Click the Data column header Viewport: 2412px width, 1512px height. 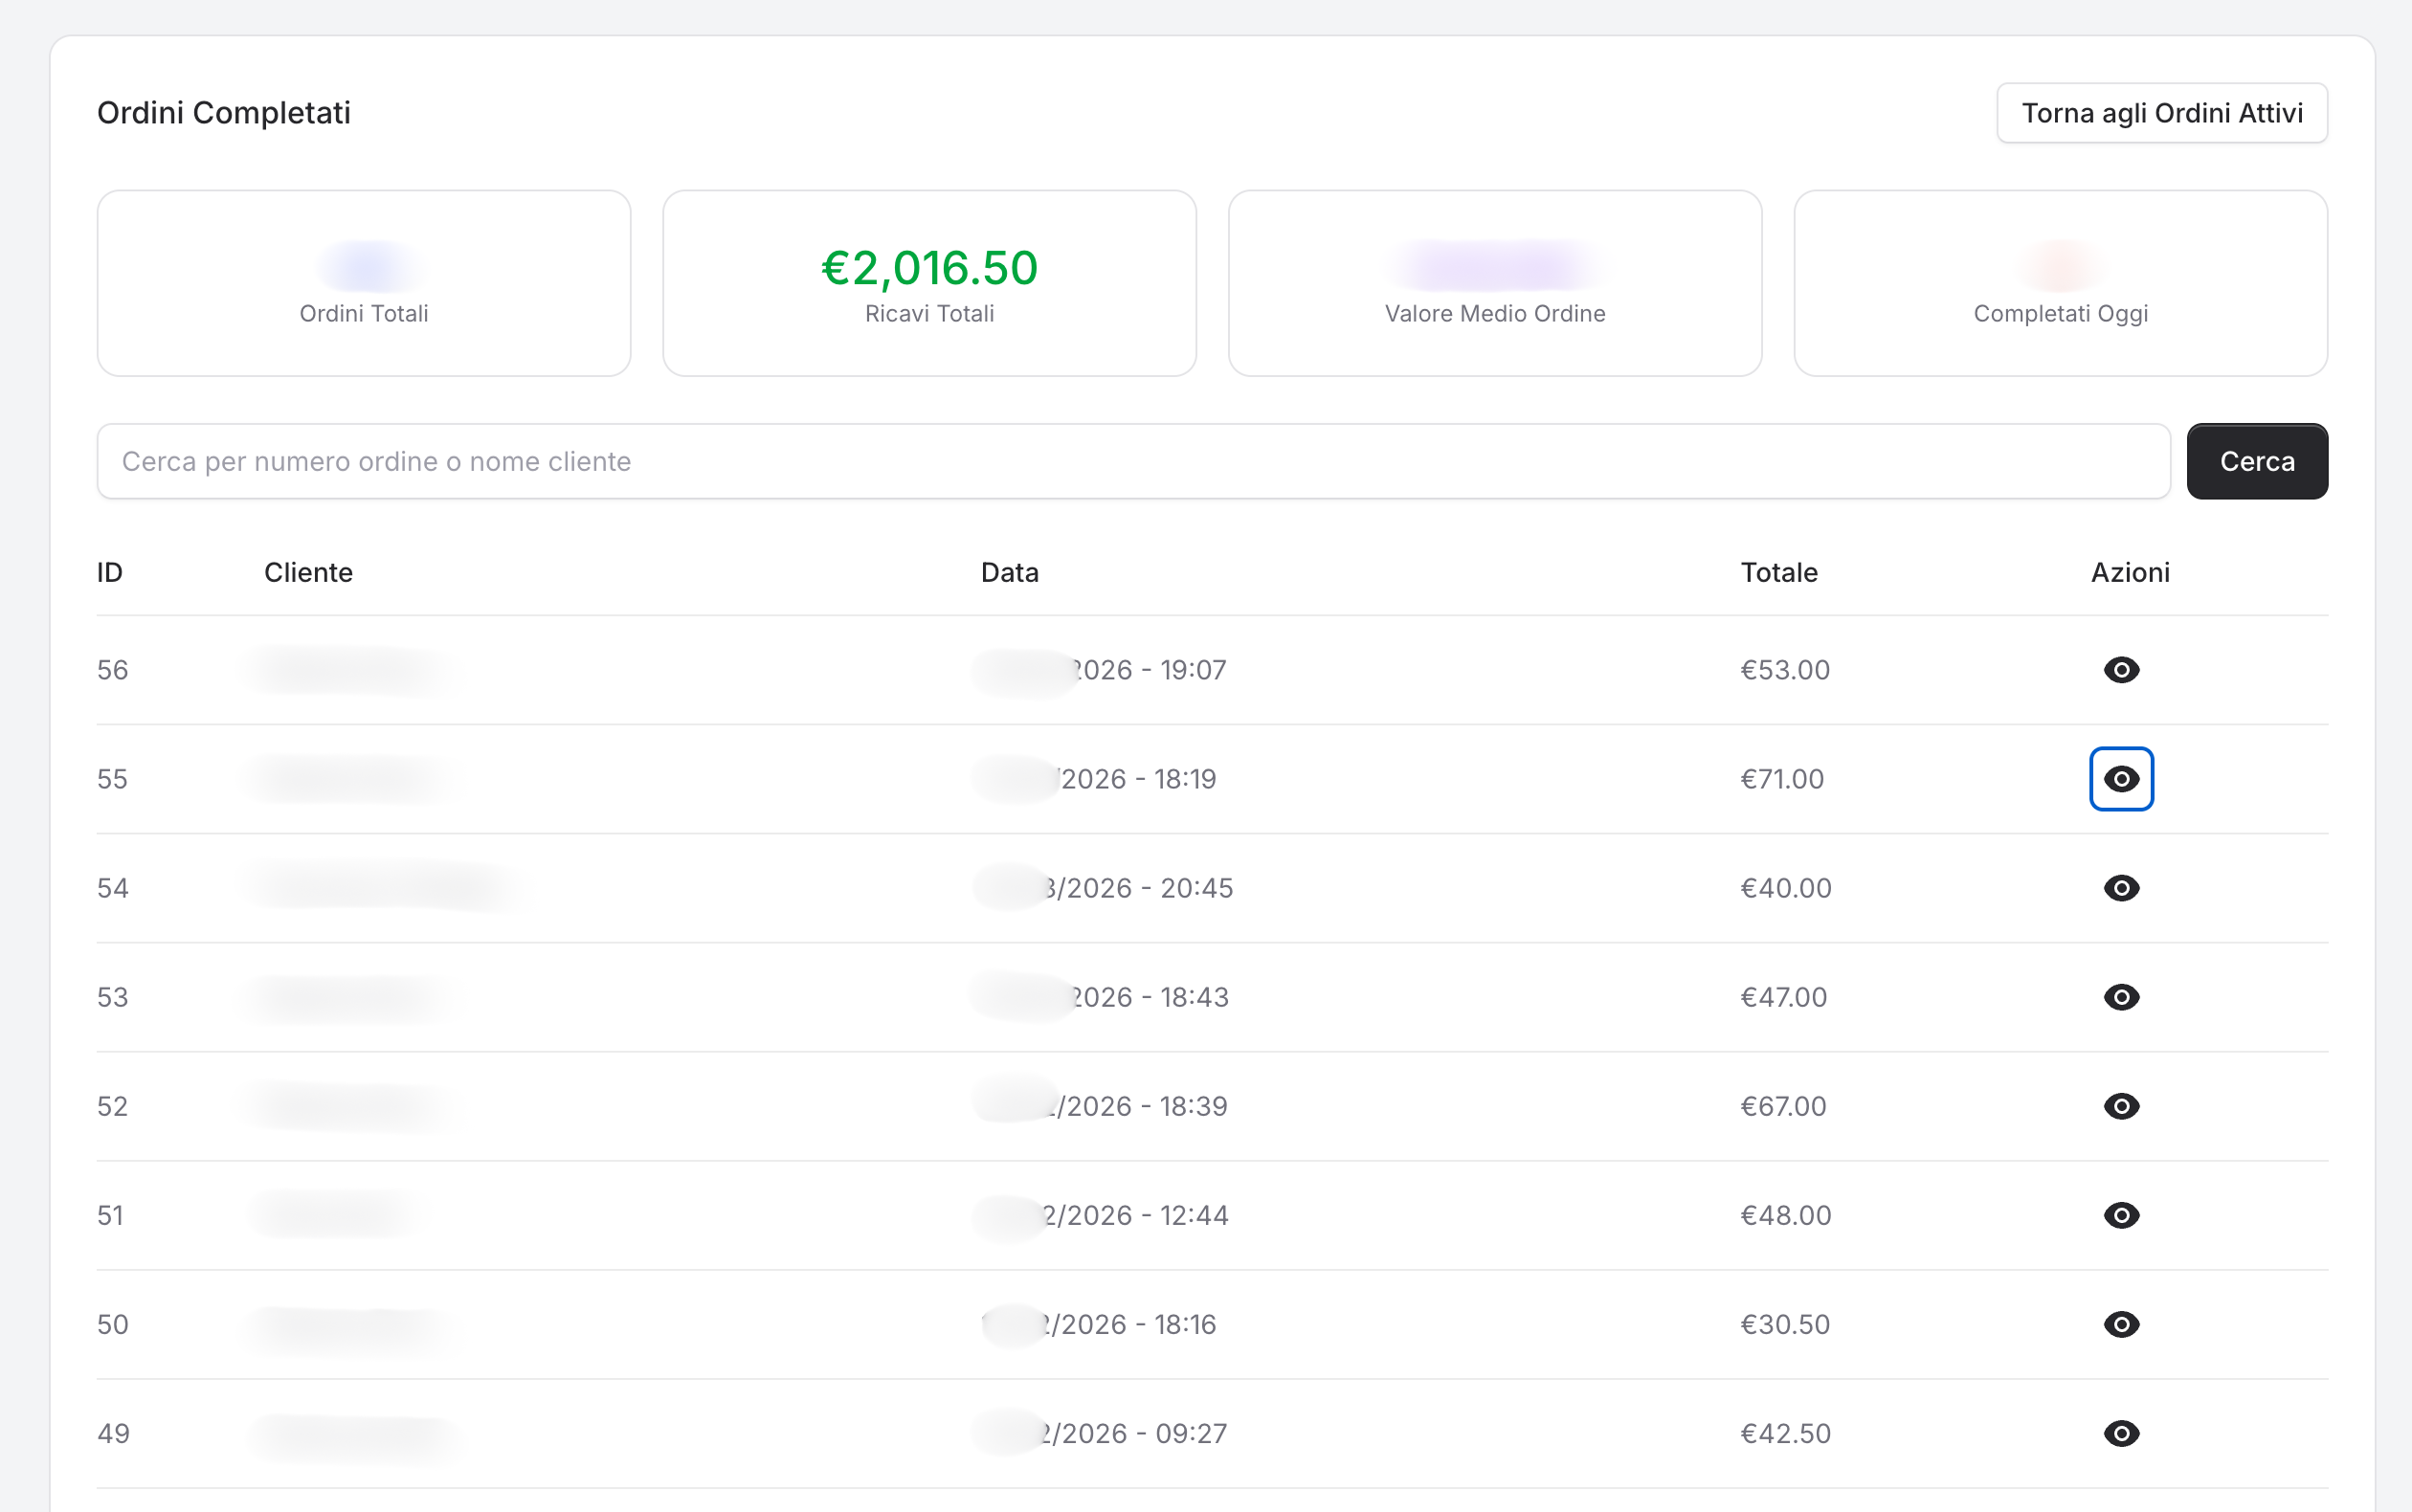(1008, 572)
